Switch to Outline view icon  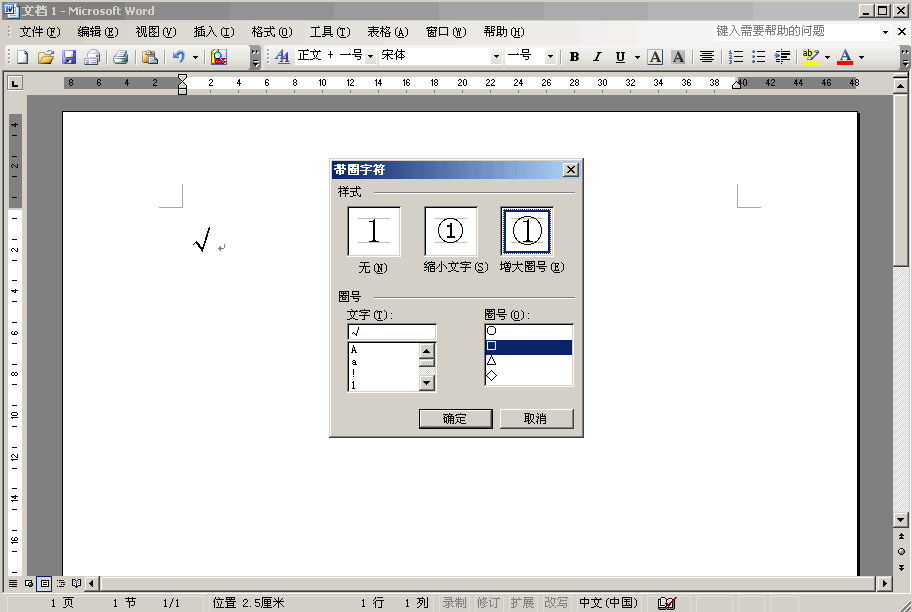point(60,583)
